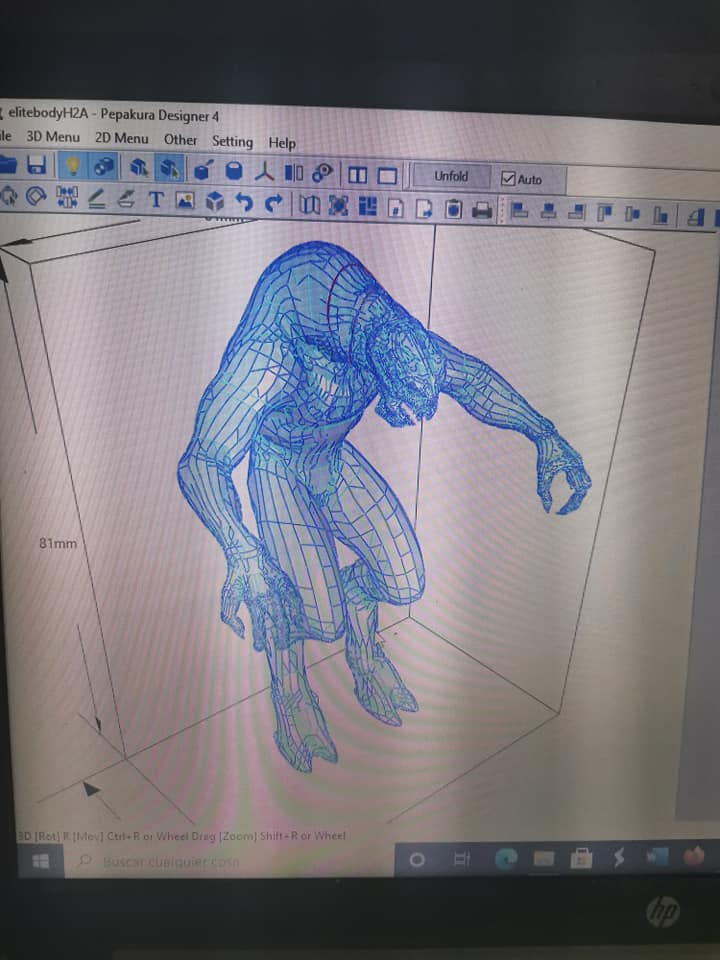Click the 3D cube icon in second toolbar
720x960 pixels.
coord(214,201)
